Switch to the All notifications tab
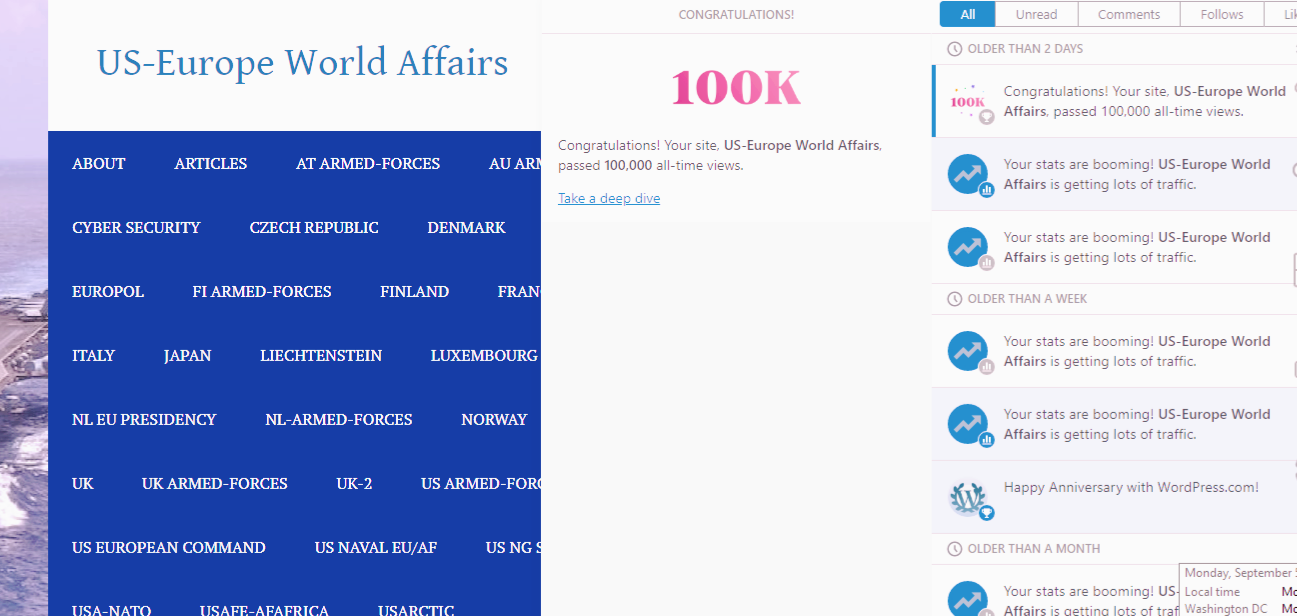The width and height of the screenshot is (1297, 616). [967, 14]
